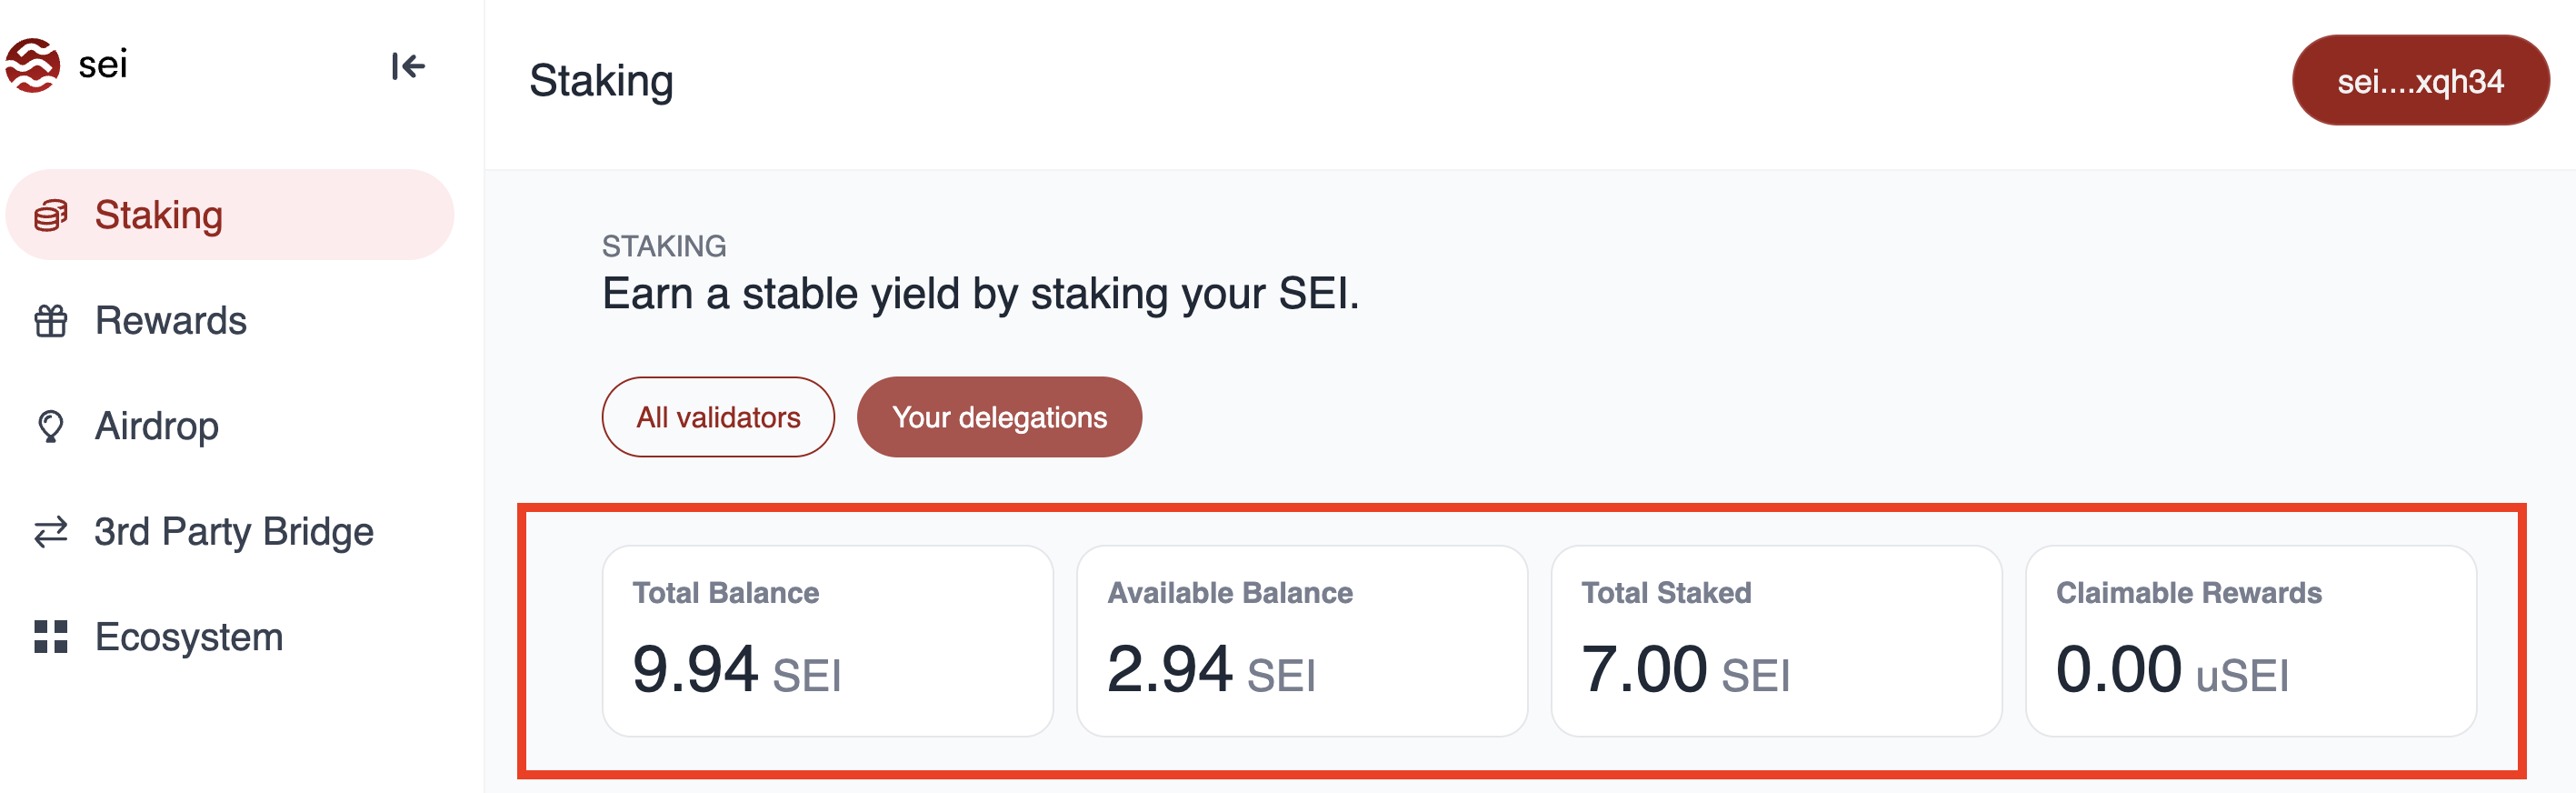Image resolution: width=2576 pixels, height=793 pixels.
Task: Select Your delegations tab
Action: 999,417
